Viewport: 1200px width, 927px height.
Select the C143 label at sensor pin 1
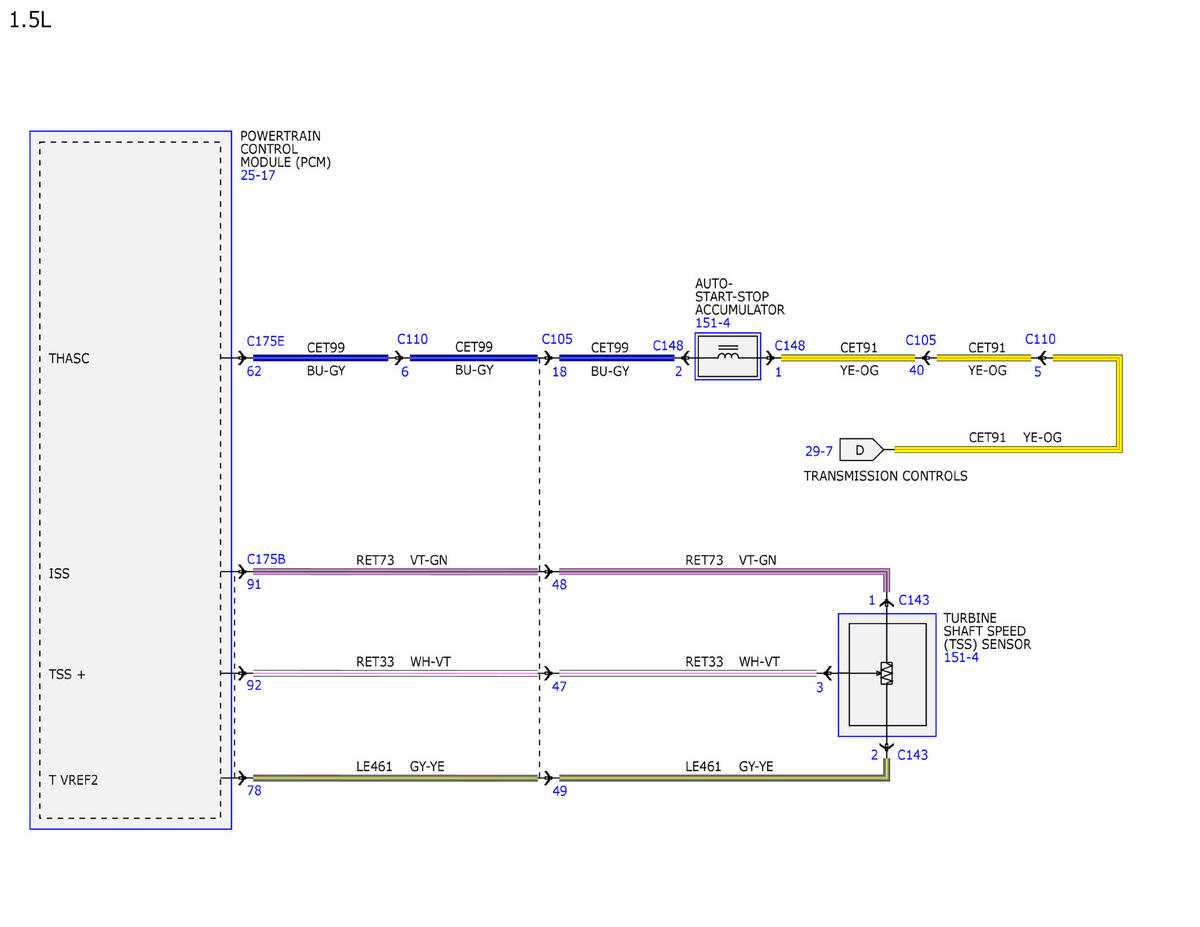click(x=913, y=600)
